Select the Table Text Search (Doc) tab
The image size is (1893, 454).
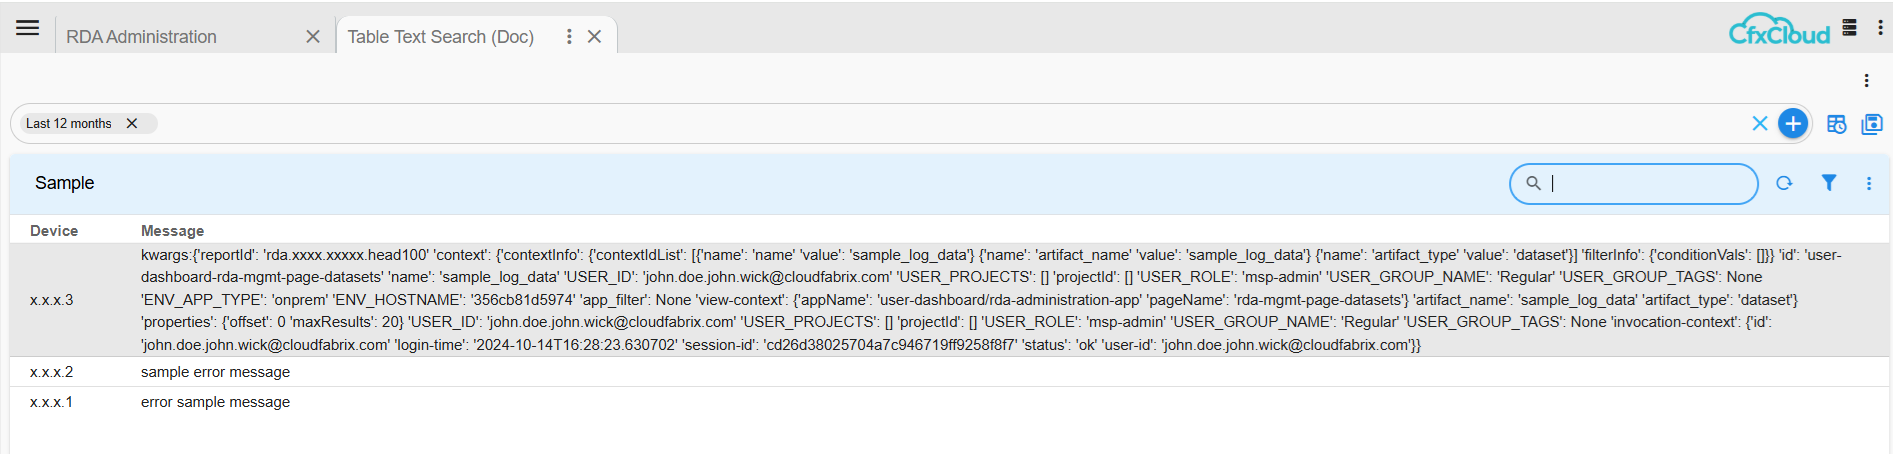click(x=440, y=37)
